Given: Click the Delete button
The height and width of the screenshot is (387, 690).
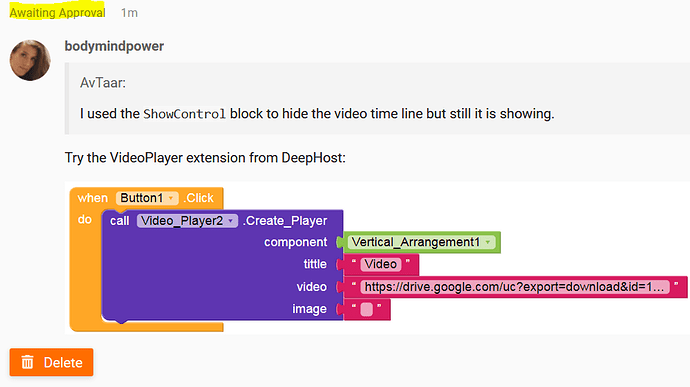Looking at the screenshot, I should coord(51,362).
